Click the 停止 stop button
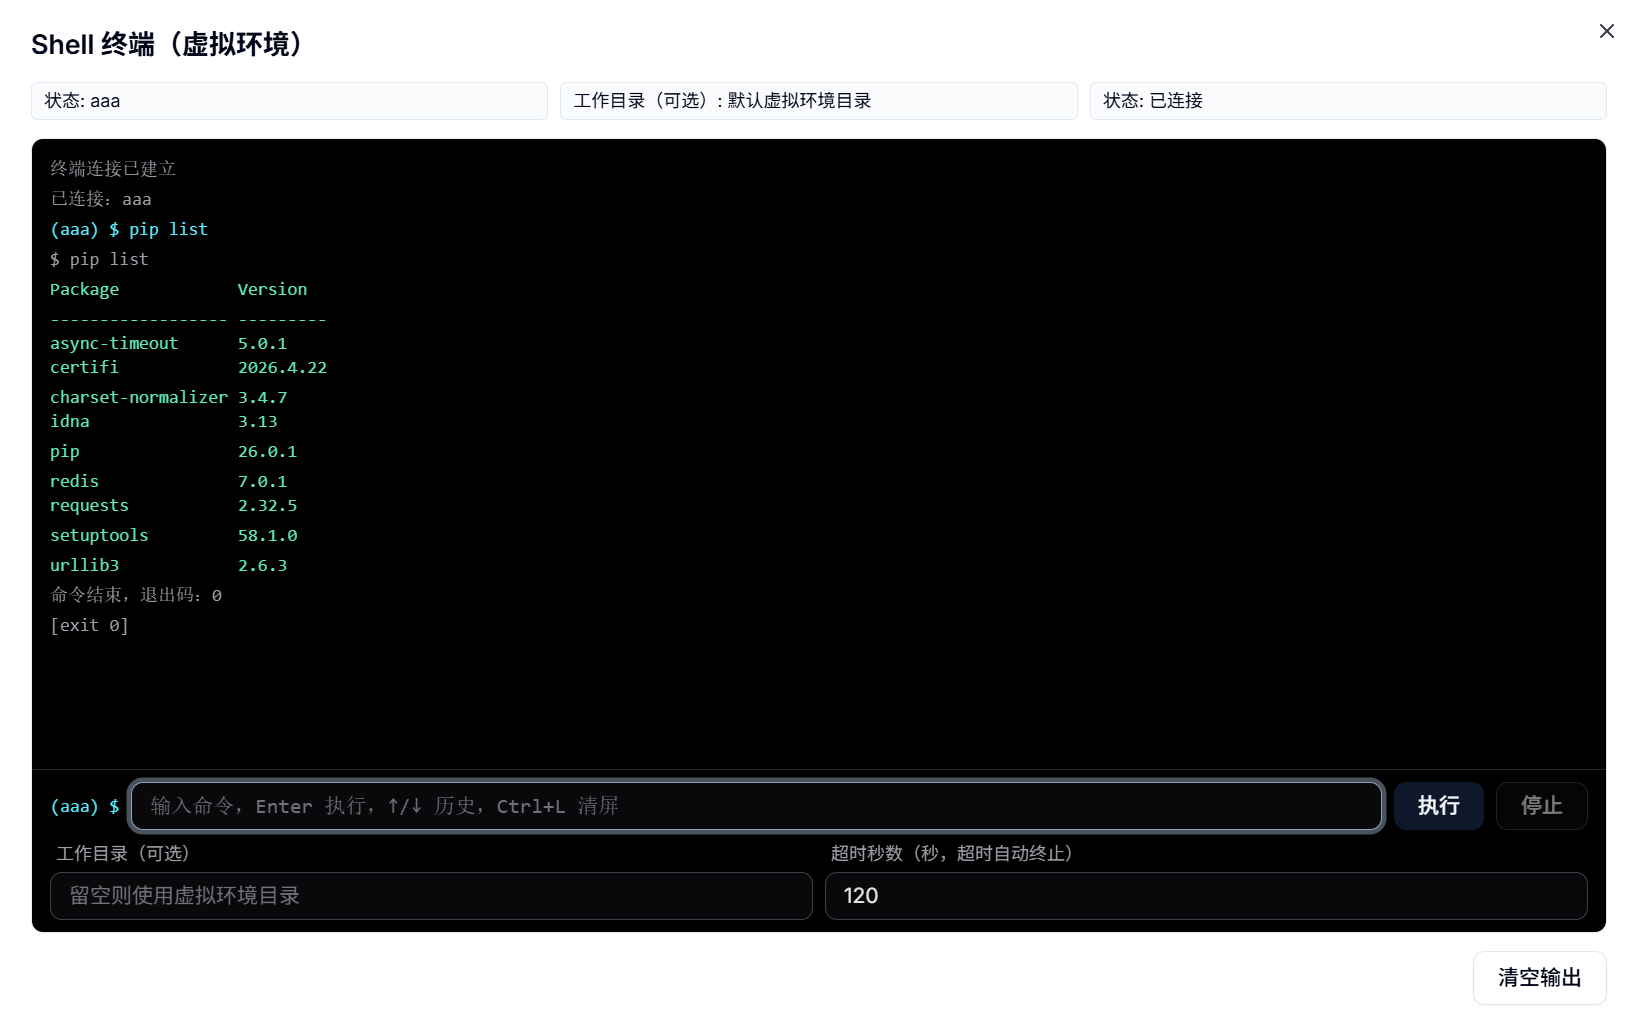This screenshot has width=1635, height=1032. point(1541,806)
